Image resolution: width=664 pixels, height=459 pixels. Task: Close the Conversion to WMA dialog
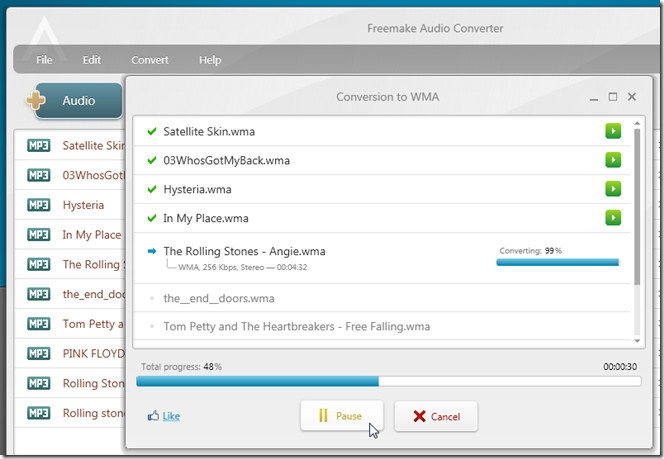click(632, 97)
